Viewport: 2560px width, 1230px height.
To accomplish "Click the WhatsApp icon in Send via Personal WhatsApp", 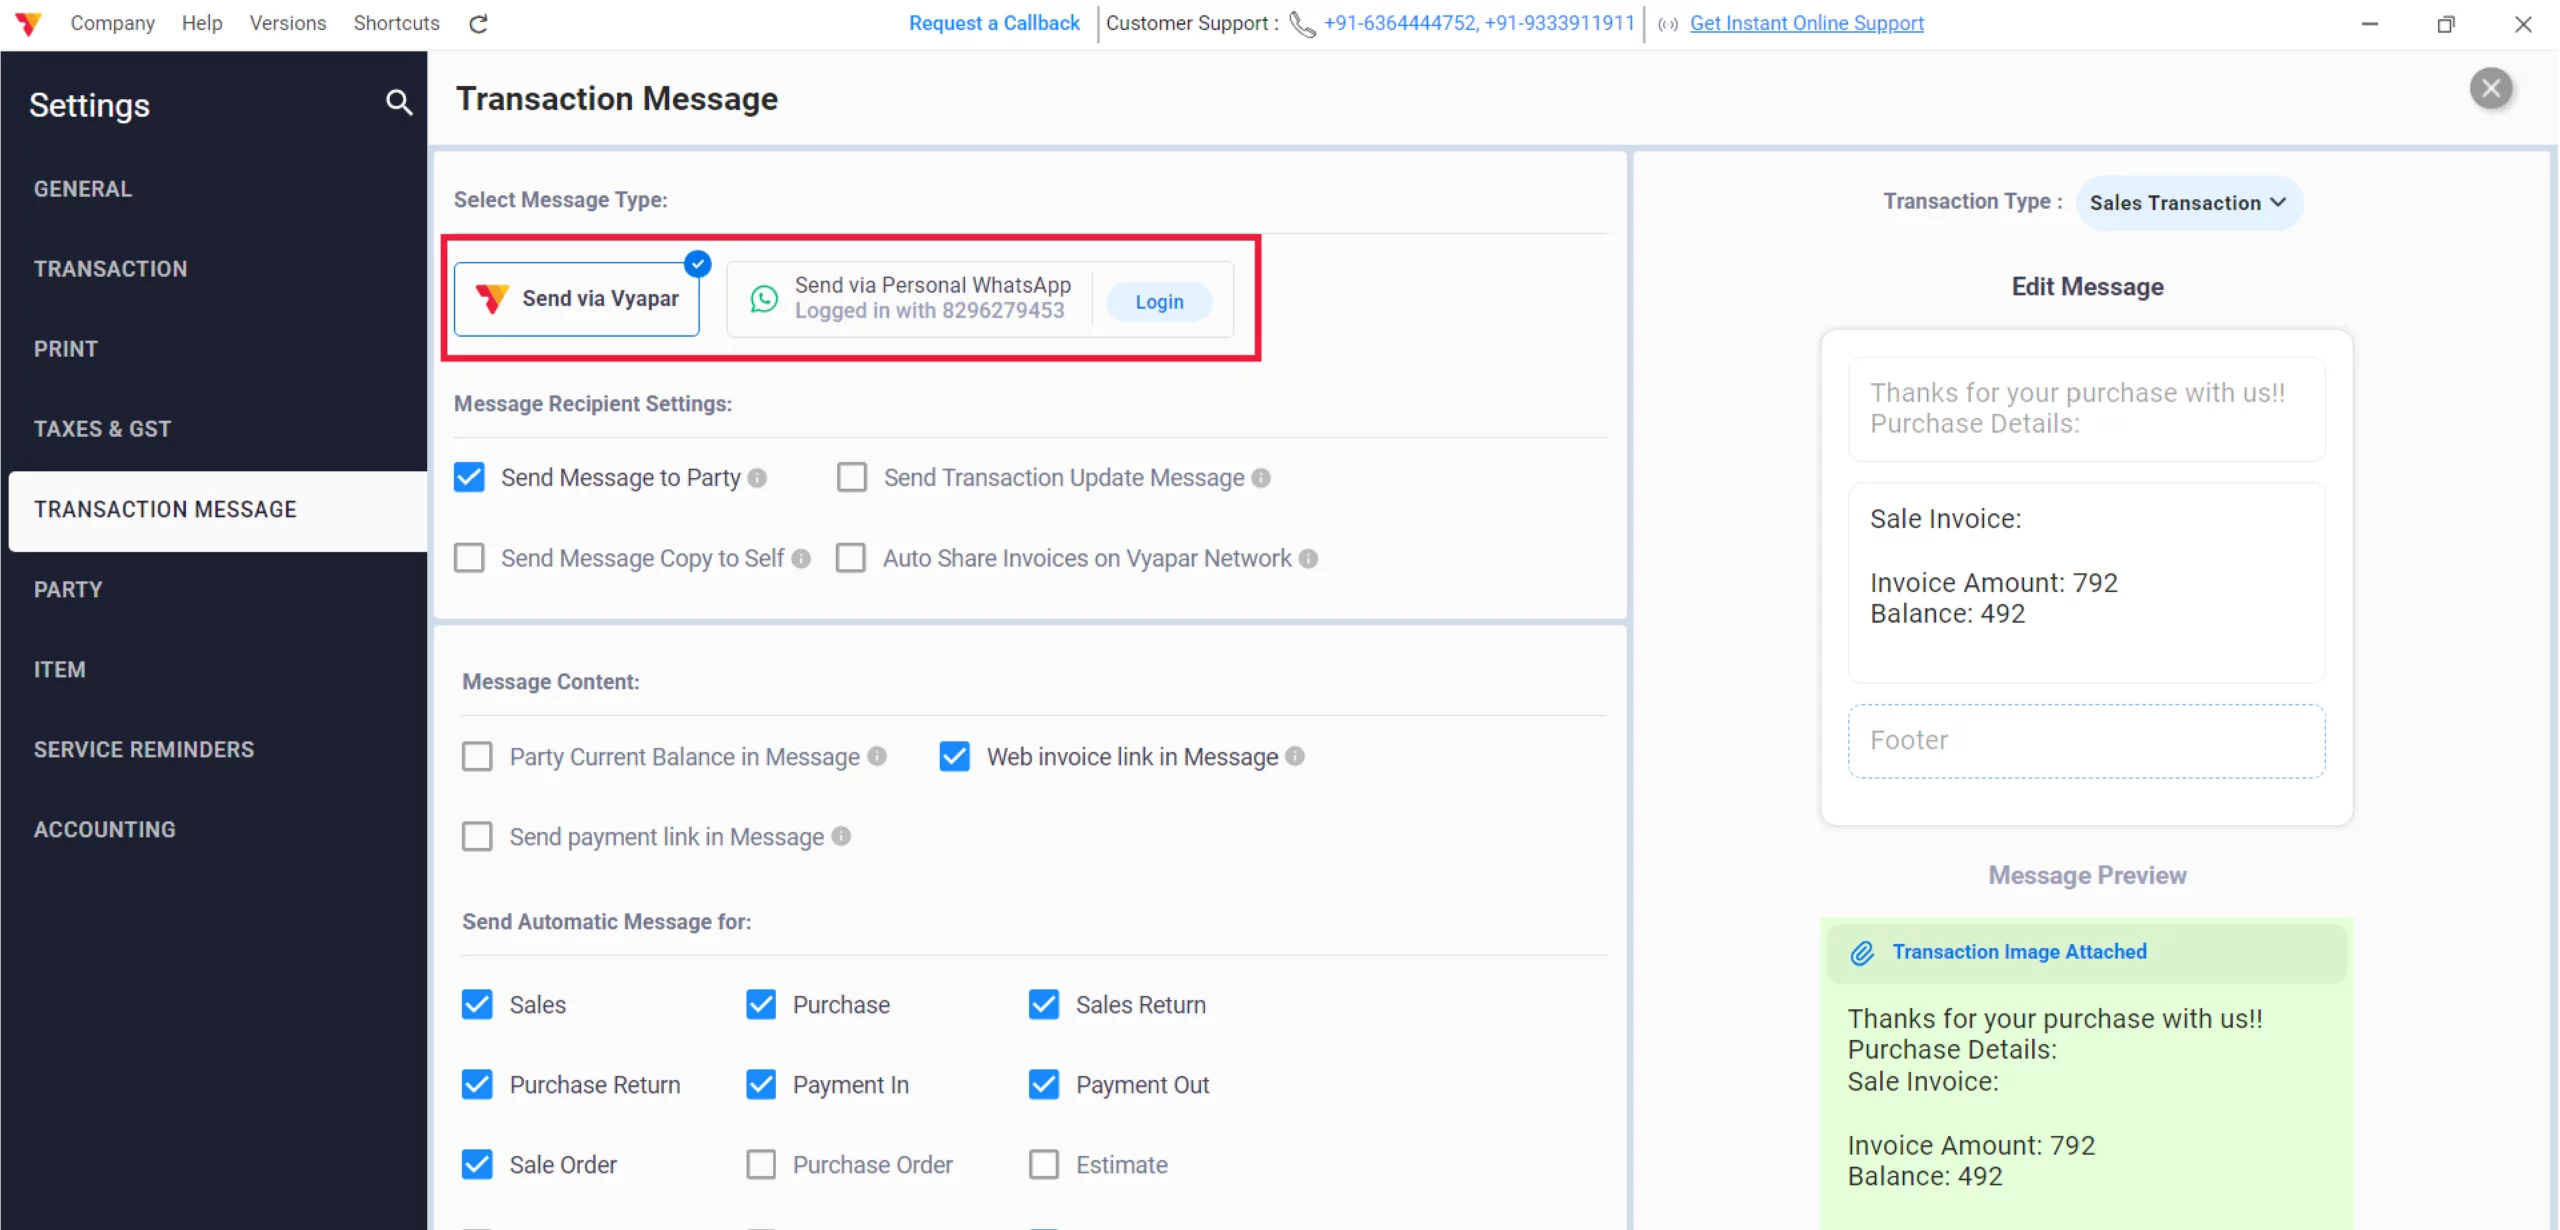I will point(763,298).
